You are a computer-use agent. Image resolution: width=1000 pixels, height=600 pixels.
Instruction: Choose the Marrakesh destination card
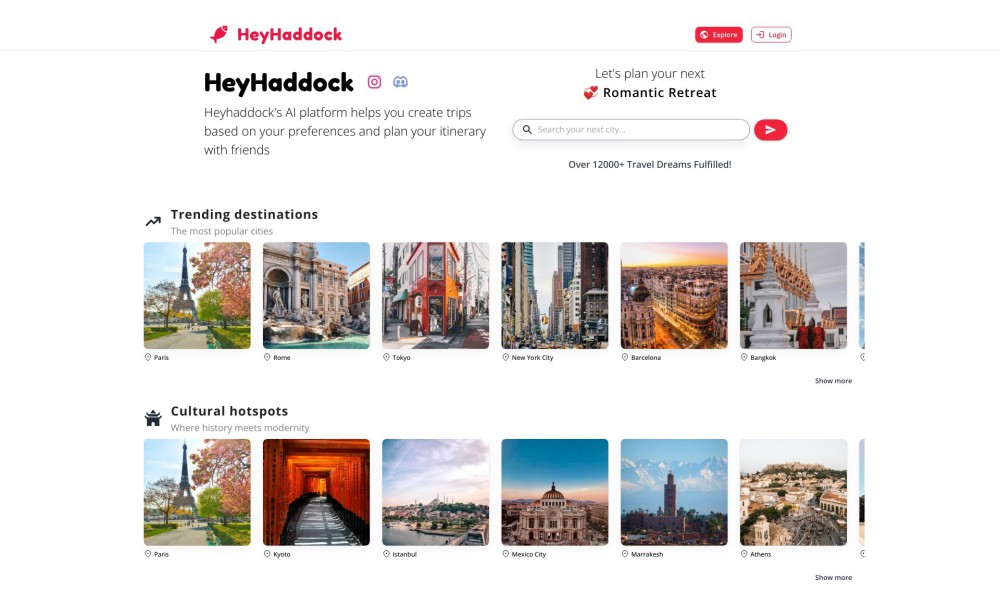[674, 492]
